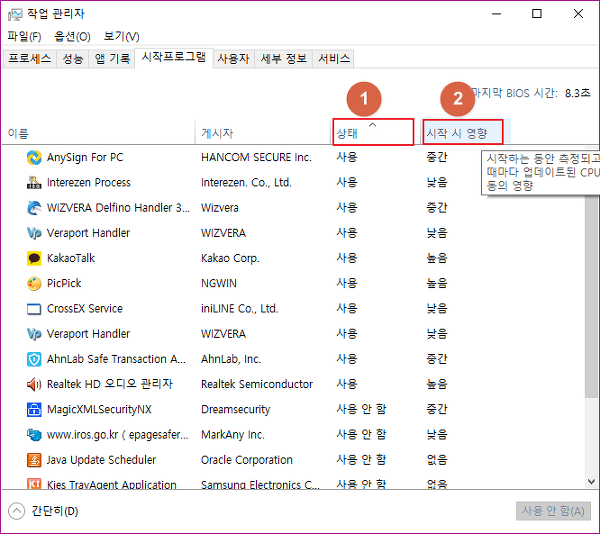Image resolution: width=600 pixels, height=534 pixels.
Task: Switch to the 앱 기록 tab
Action: (112, 59)
